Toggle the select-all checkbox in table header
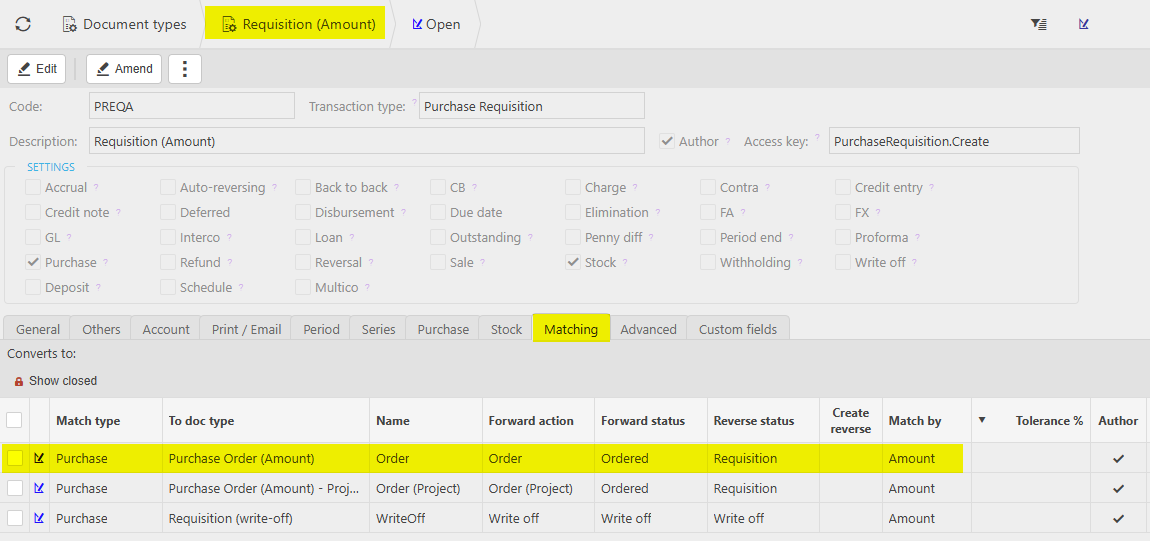The width and height of the screenshot is (1150, 541). click(15, 420)
